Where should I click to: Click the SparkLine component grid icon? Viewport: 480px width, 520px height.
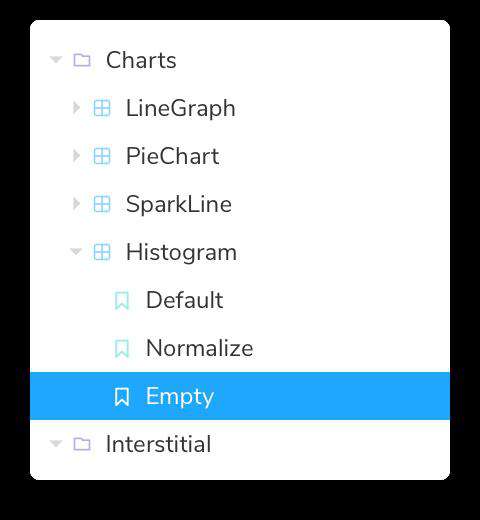tap(102, 204)
